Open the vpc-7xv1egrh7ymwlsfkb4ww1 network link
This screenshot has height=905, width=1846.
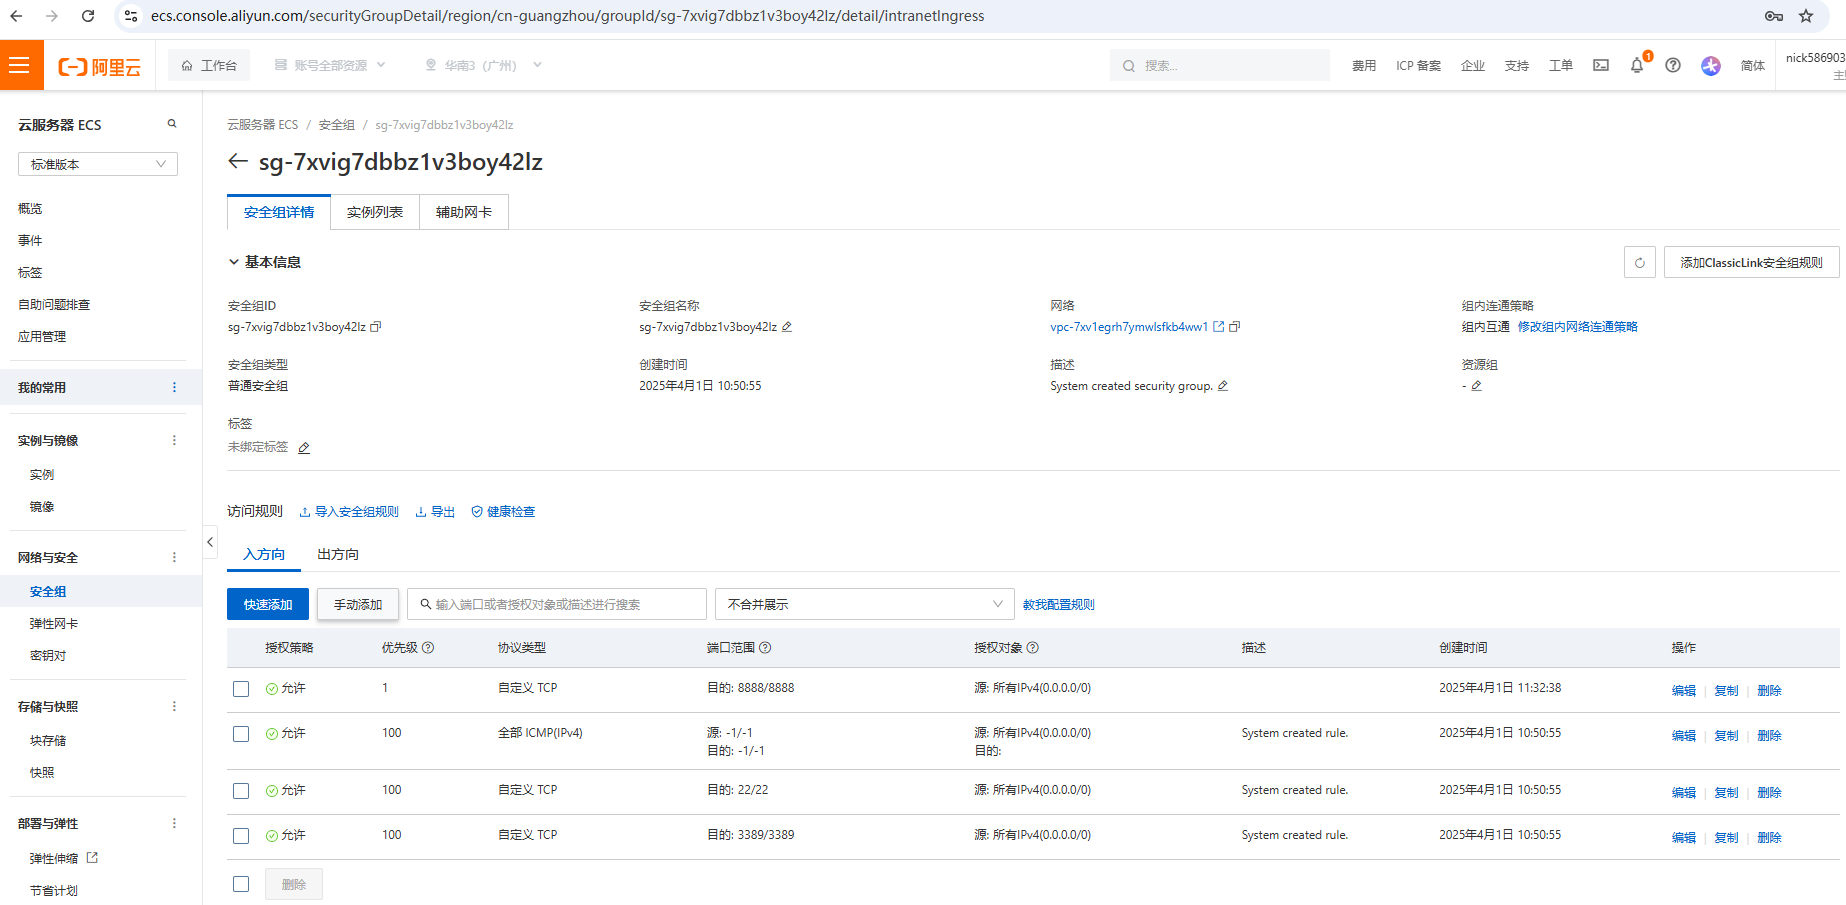[1128, 327]
